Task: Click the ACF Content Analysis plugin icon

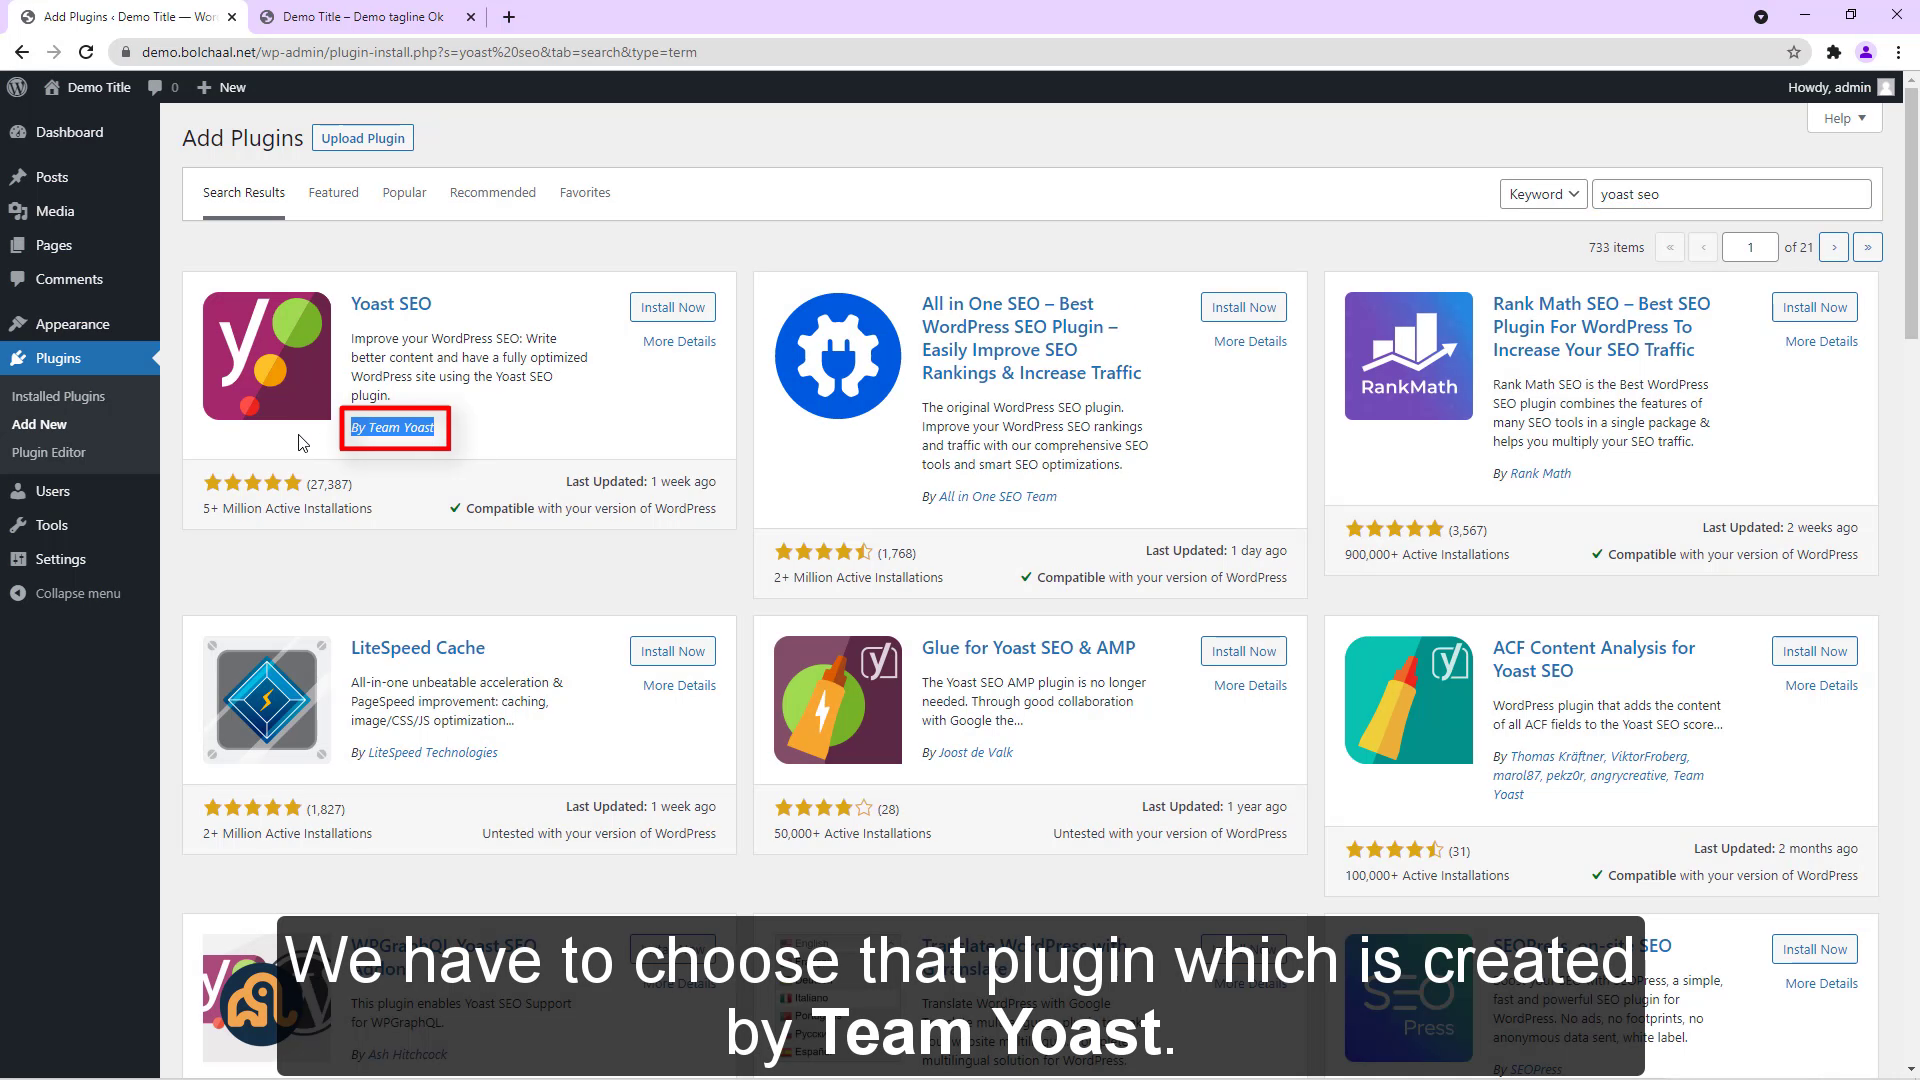Action: pyautogui.click(x=1409, y=700)
